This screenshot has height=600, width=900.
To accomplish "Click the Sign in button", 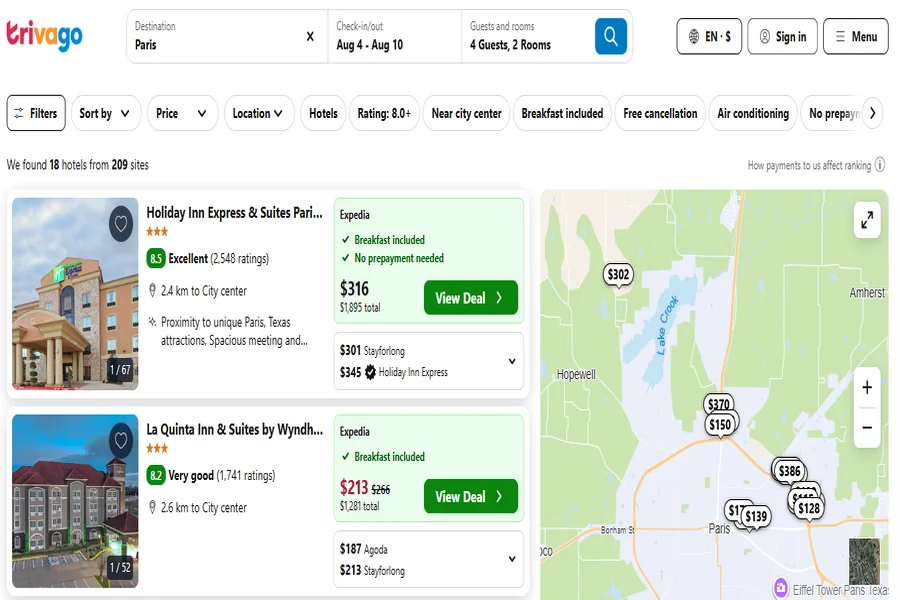I will [x=782, y=36].
